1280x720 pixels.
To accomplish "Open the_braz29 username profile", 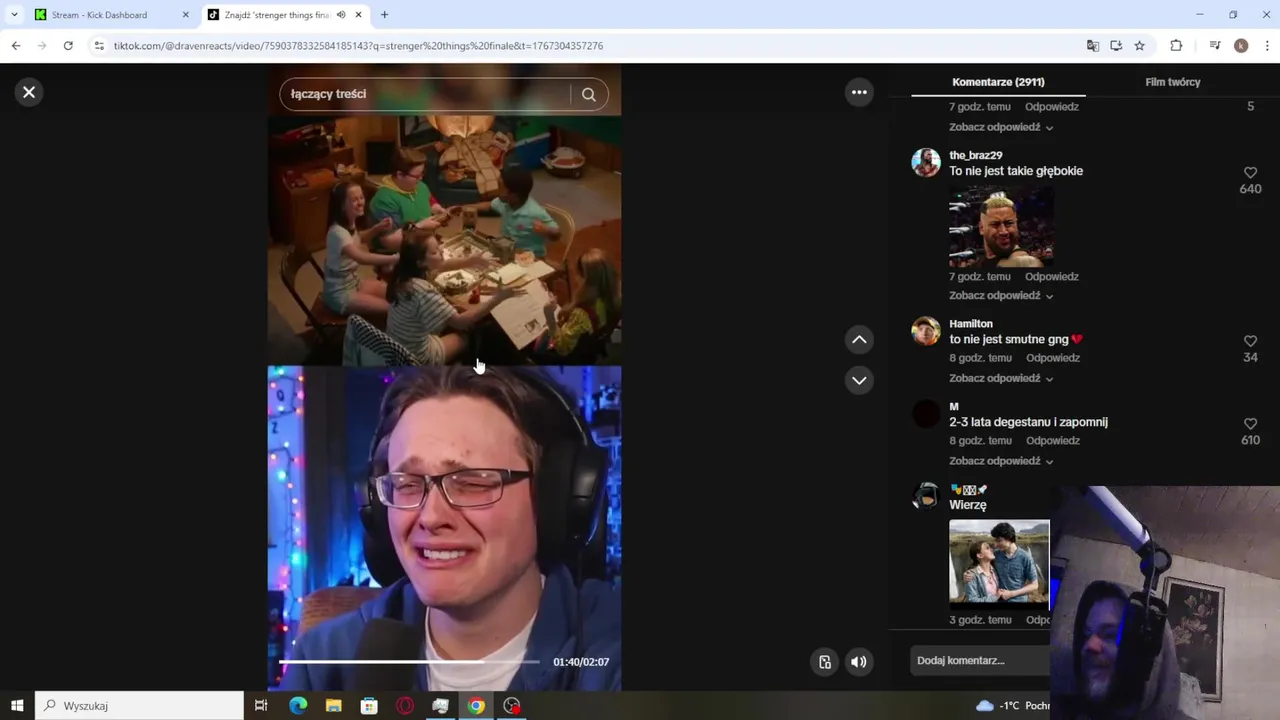I will tap(975, 156).
